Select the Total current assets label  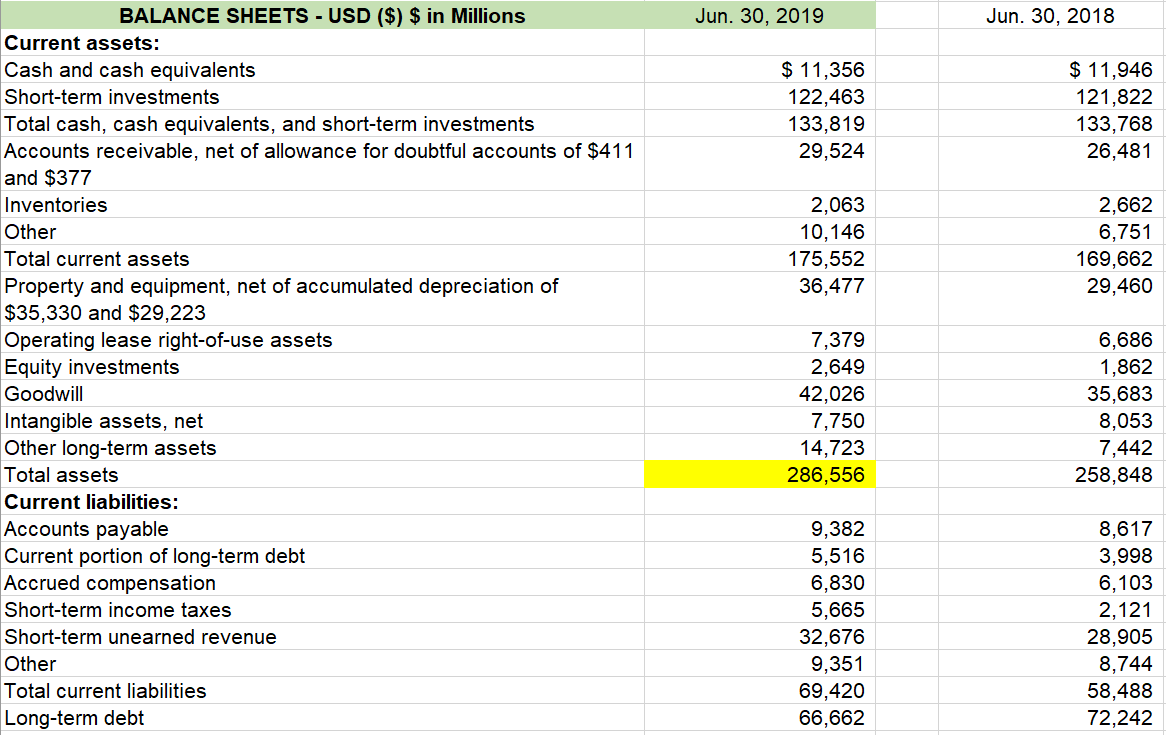click(97, 259)
